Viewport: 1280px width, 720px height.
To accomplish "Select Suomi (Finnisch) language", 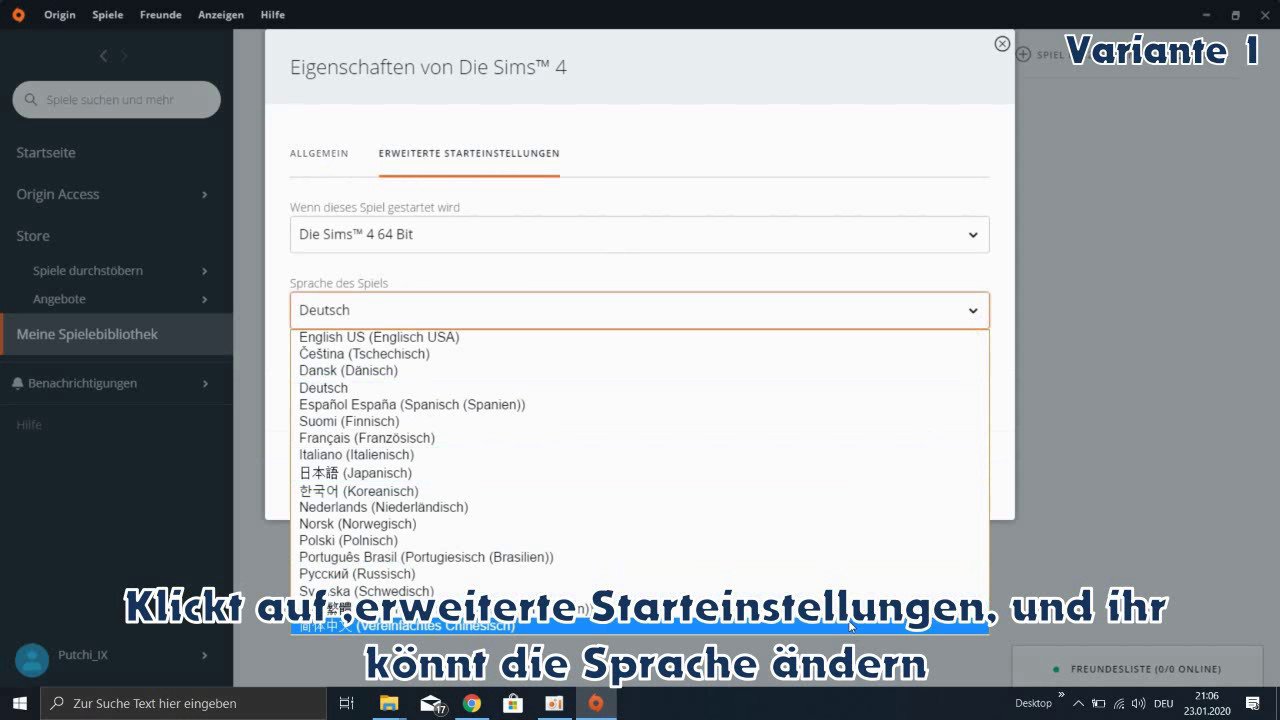I will click(639, 422).
